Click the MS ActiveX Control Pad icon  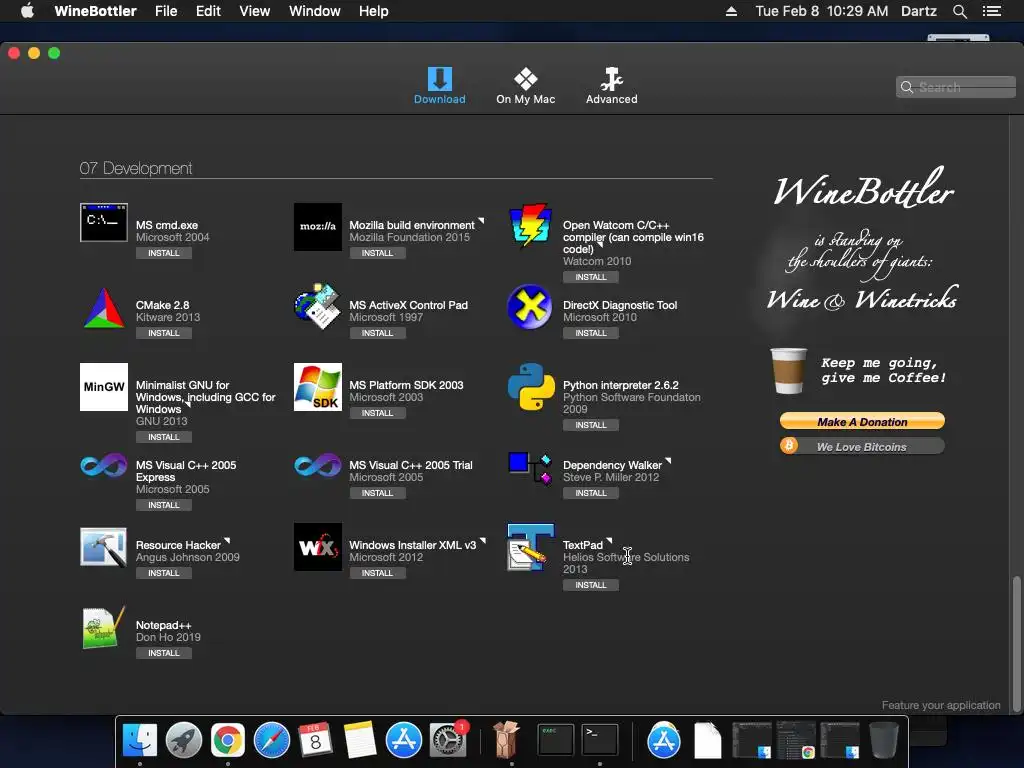[x=317, y=306]
